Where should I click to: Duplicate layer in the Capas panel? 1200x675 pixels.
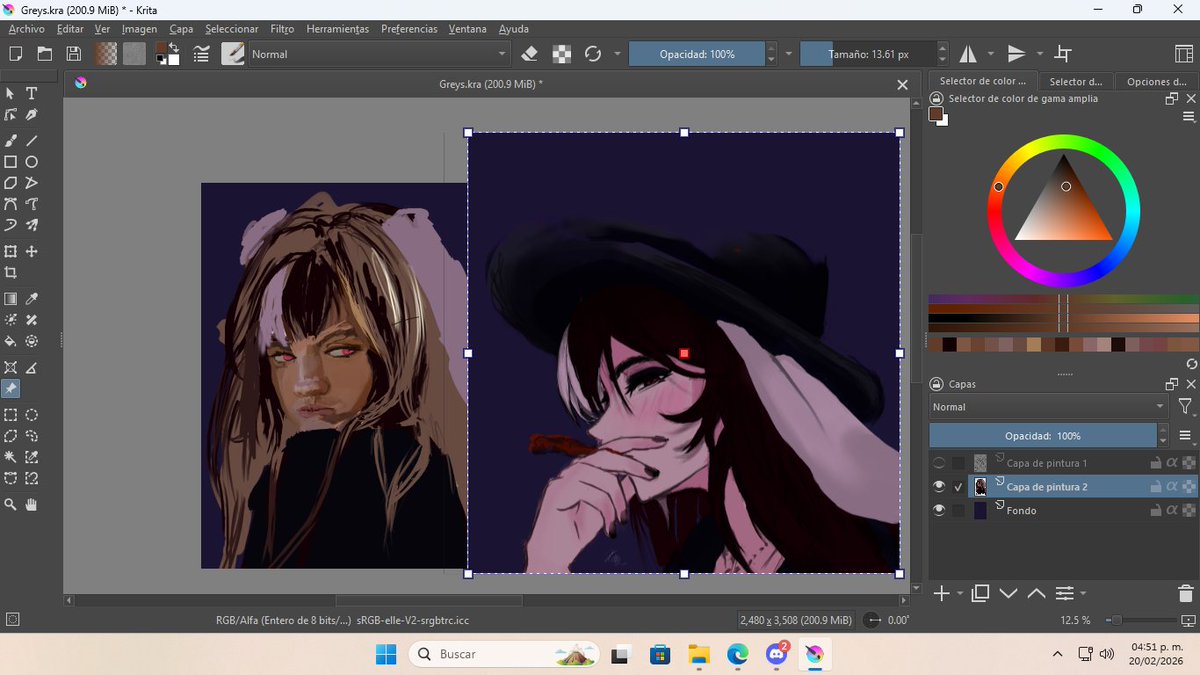point(980,593)
